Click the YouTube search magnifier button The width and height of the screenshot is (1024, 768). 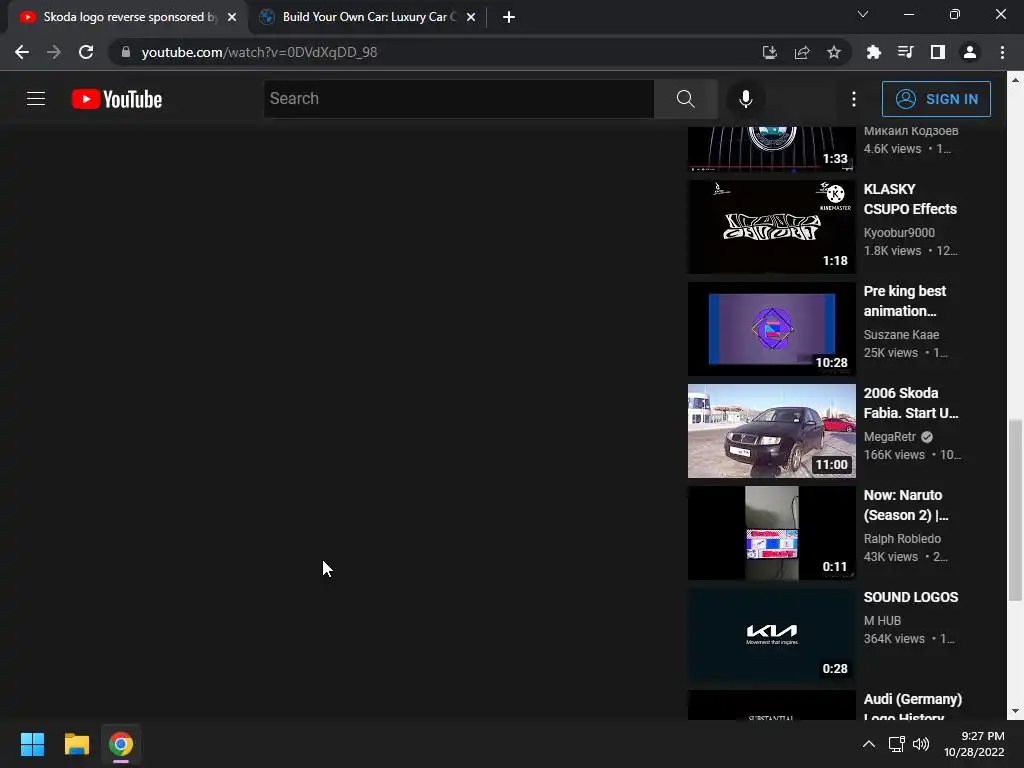pos(685,99)
